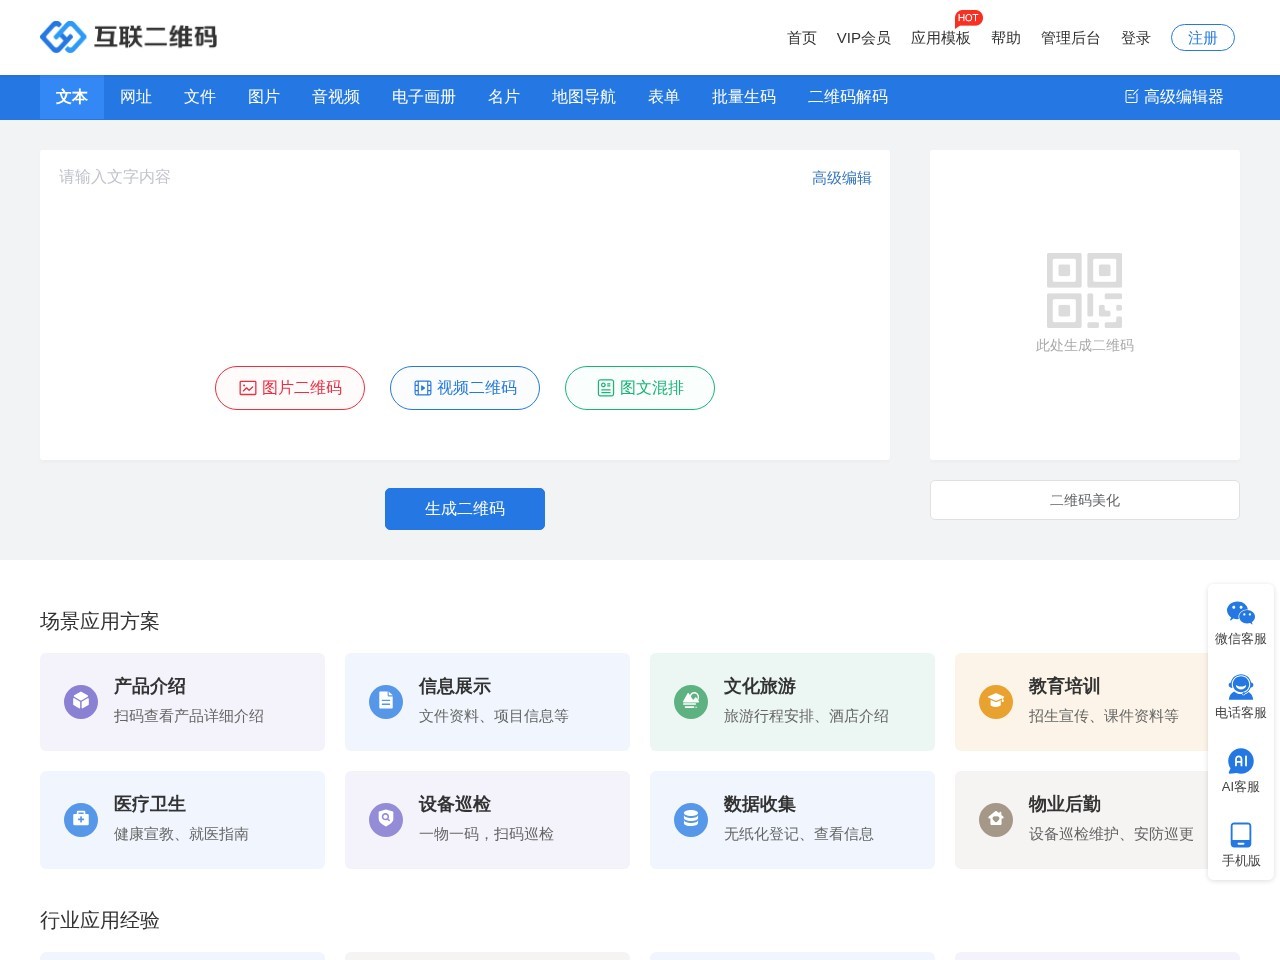1280x960 pixels.
Task: Switch to the 二维码解码 tab
Action: [848, 97]
